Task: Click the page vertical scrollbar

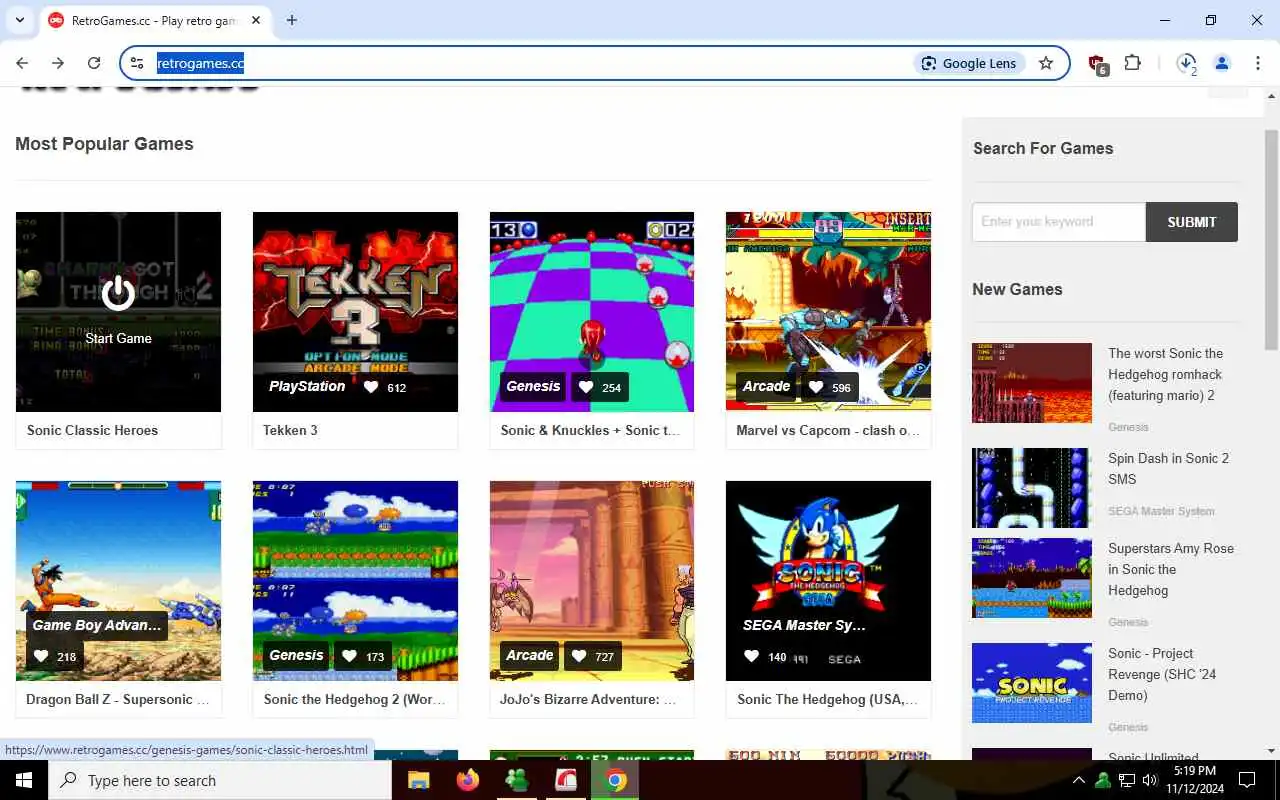Action: [x=1271, y=240]
